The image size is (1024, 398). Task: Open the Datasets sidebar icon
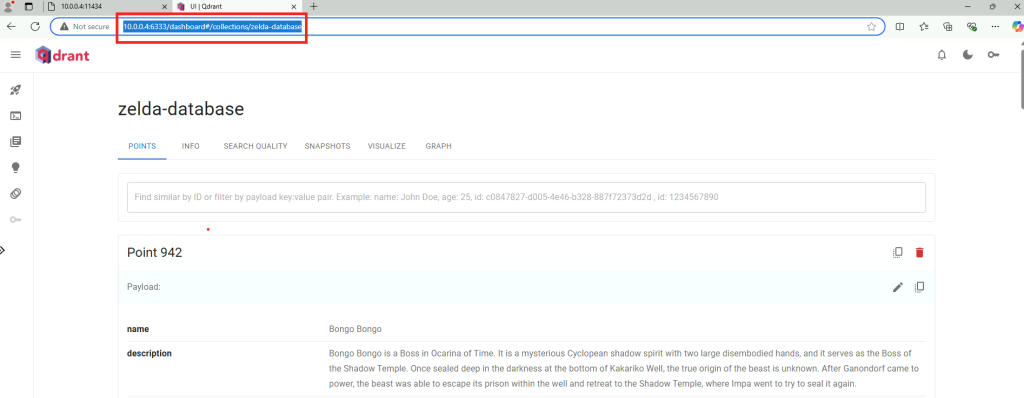pos(16,193)
